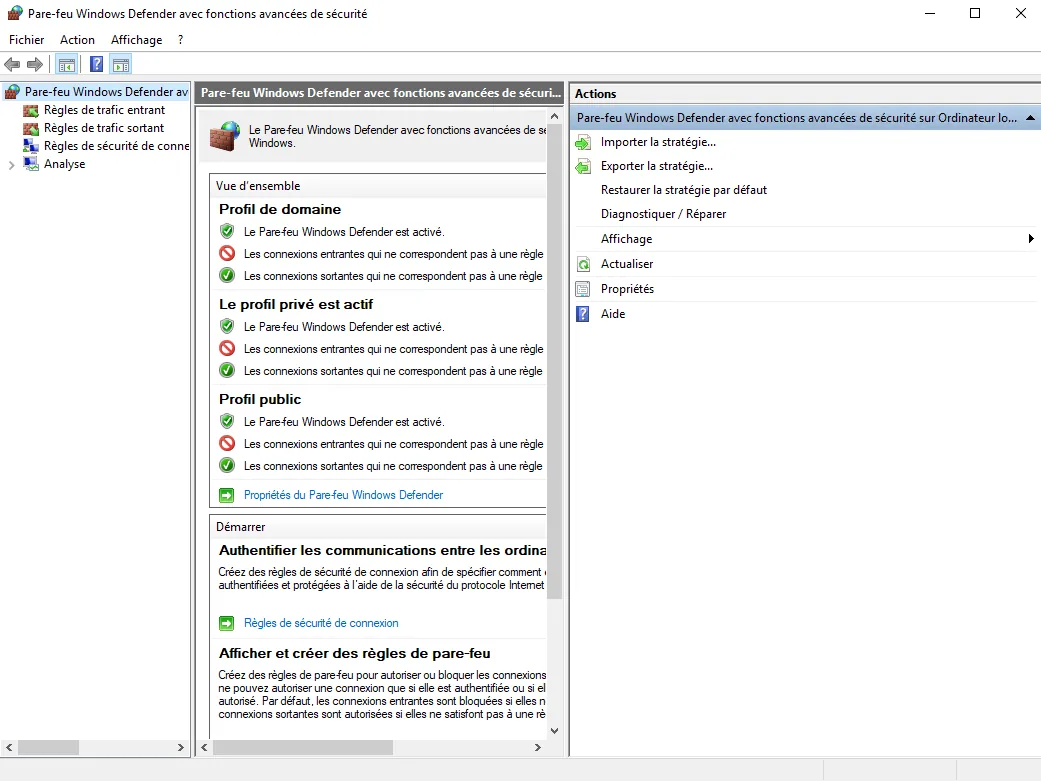This screenshot has height=781, width=1041.
Task: Click the window title bar firewall icon
Action: tap(15, 13)
